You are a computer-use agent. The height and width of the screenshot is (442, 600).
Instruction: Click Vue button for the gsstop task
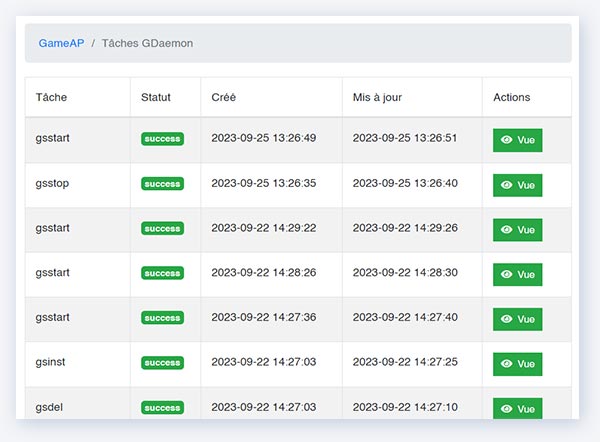coord(517,185)
